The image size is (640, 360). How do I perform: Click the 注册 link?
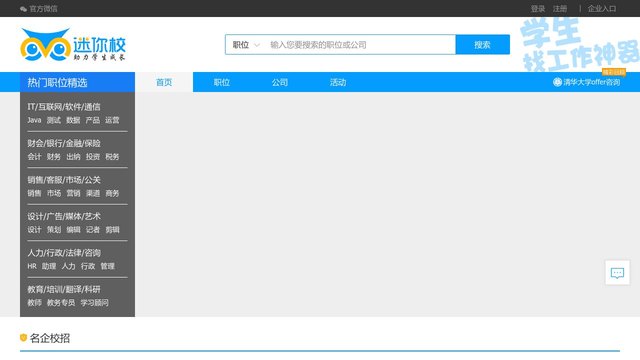coord(560,9)
